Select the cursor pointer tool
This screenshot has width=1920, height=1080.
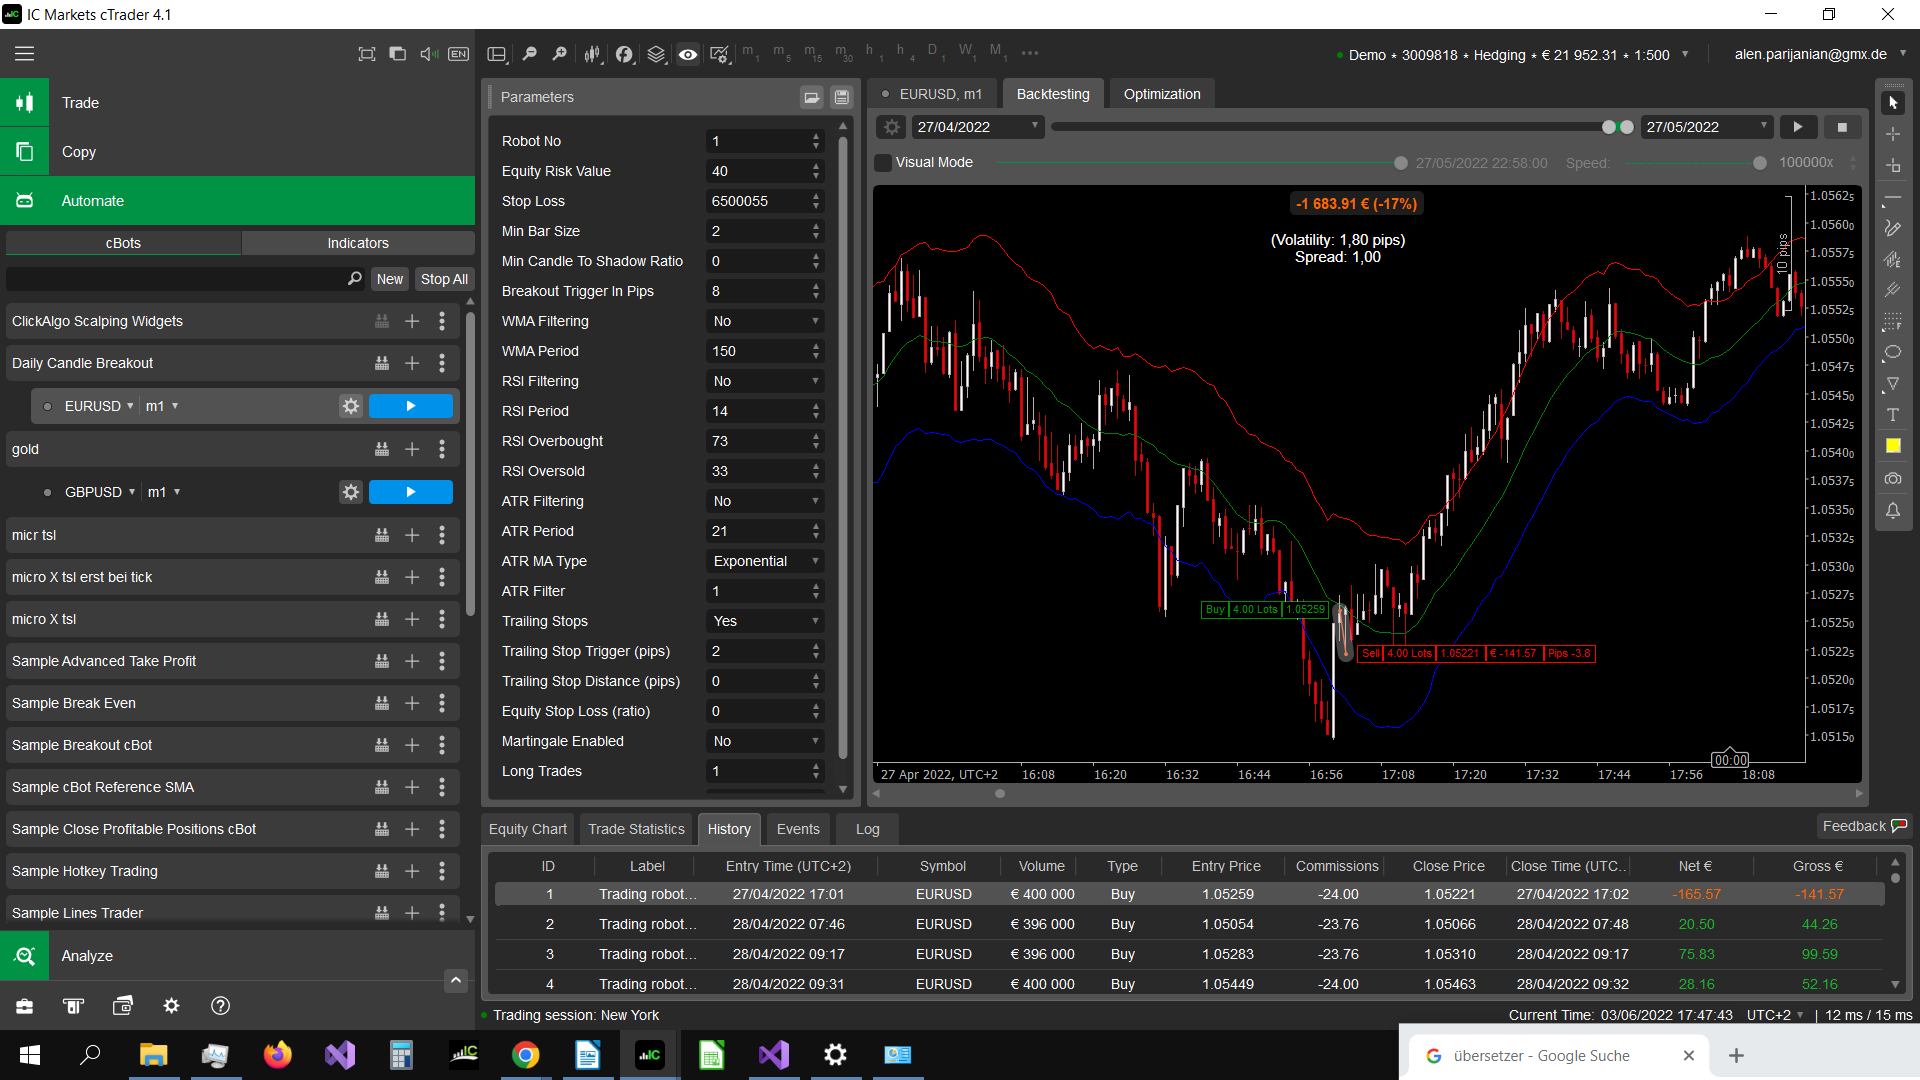pos(1892,103)
